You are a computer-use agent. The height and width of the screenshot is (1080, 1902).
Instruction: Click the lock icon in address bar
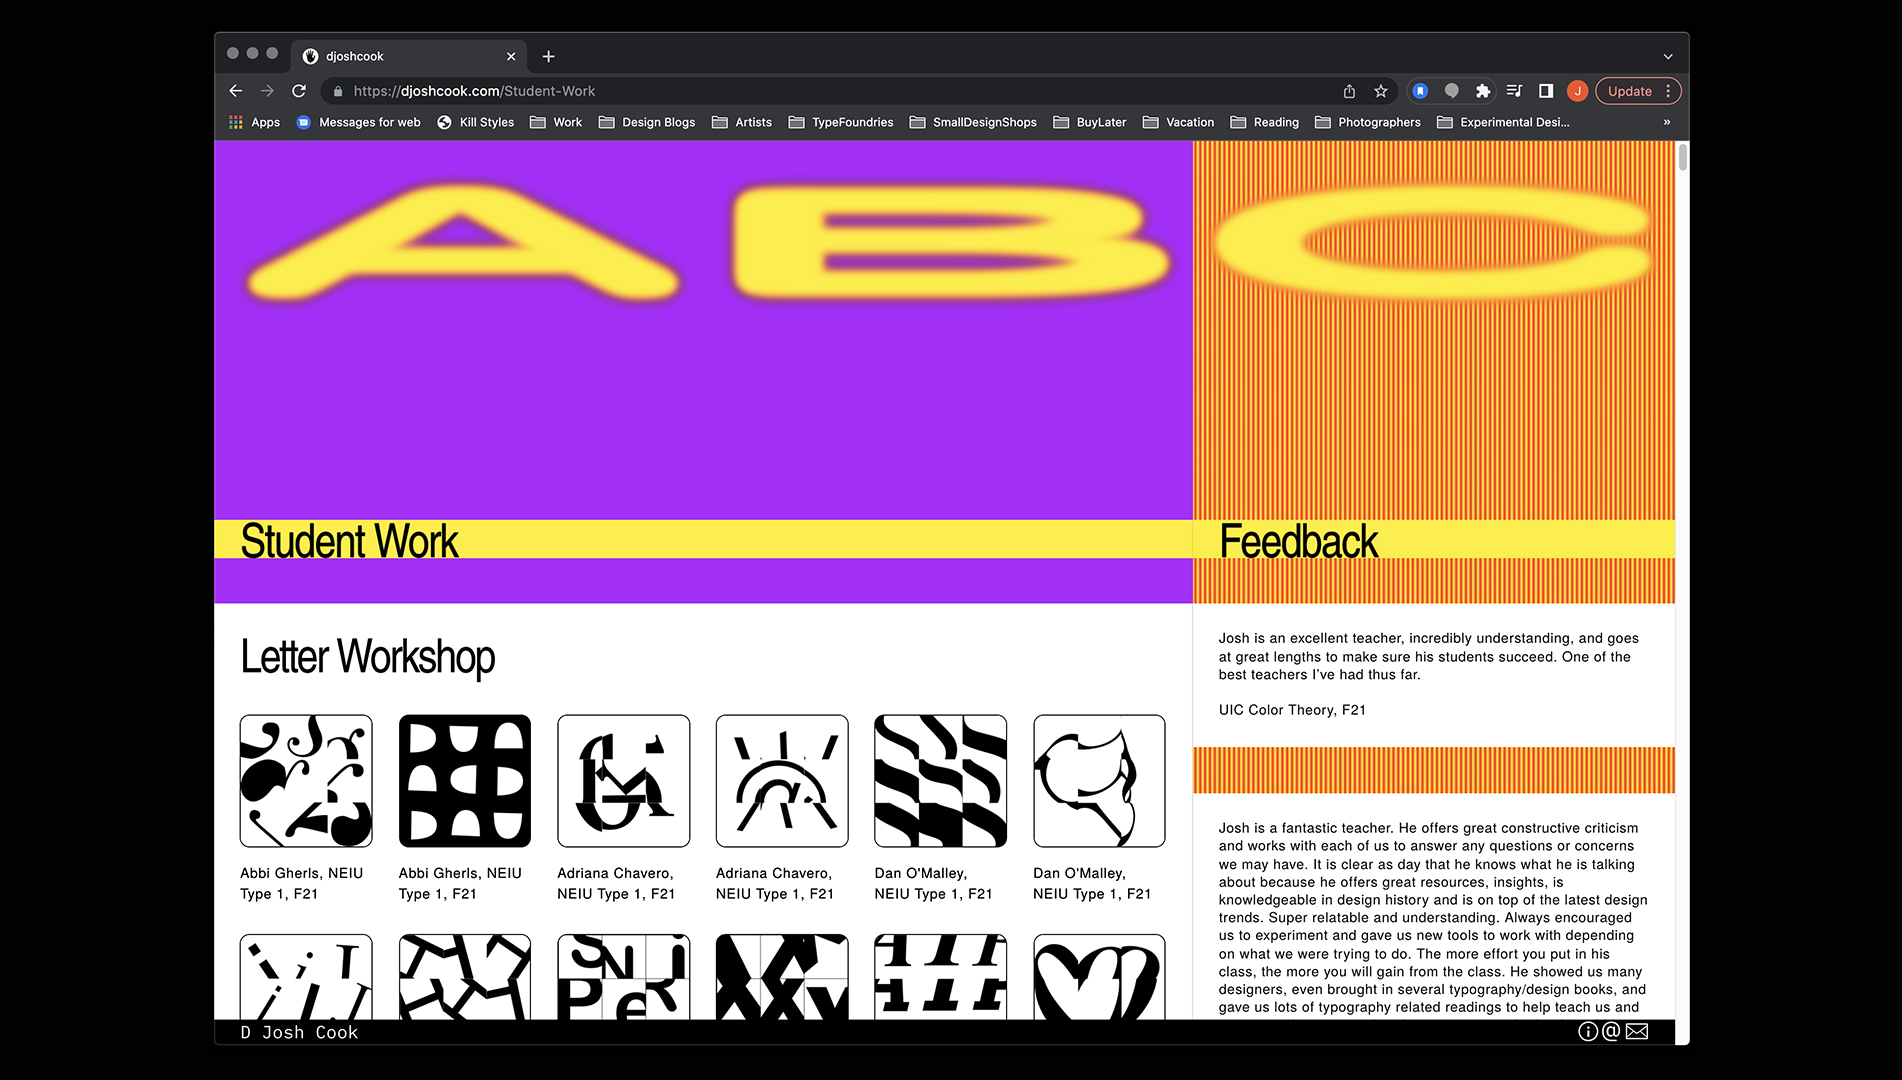338,91
